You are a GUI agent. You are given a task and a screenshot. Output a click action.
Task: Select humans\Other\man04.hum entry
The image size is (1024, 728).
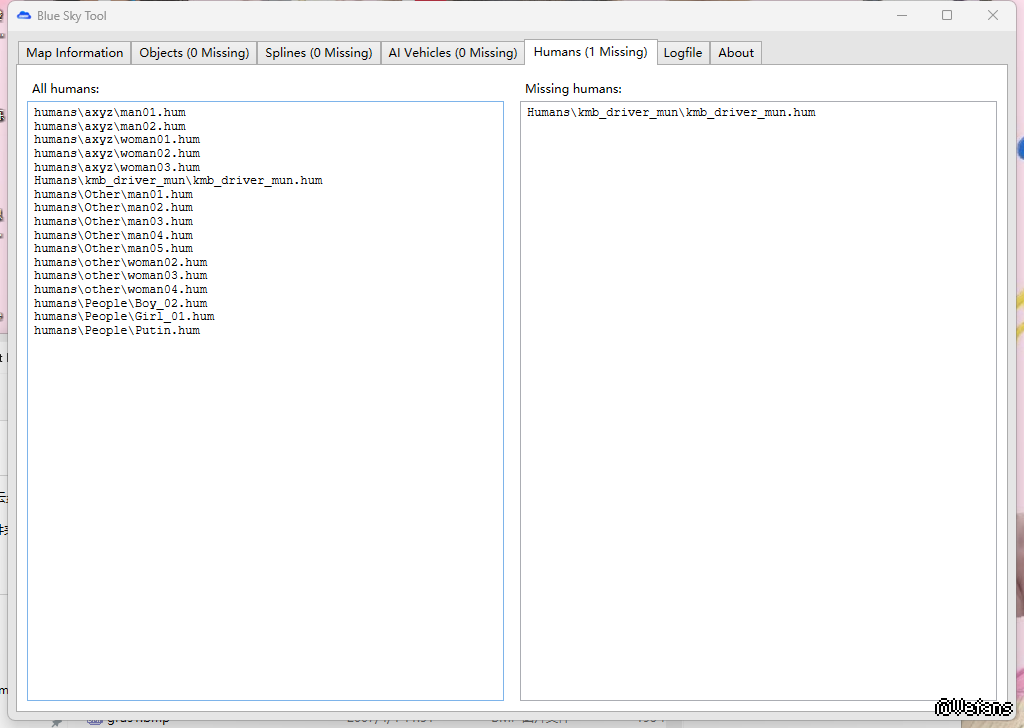coord(114,235)
